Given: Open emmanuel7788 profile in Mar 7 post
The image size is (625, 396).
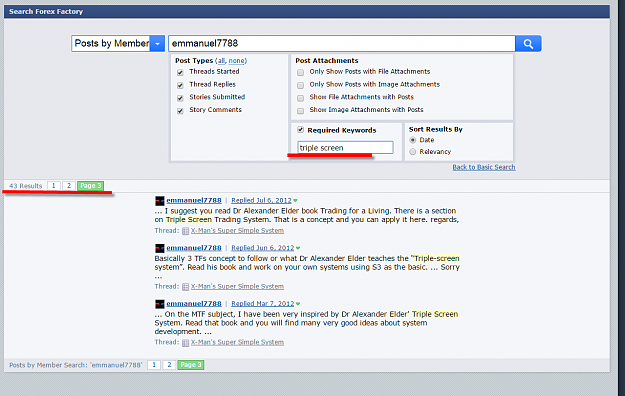Looking at the screenshot, I should [194, 303].
